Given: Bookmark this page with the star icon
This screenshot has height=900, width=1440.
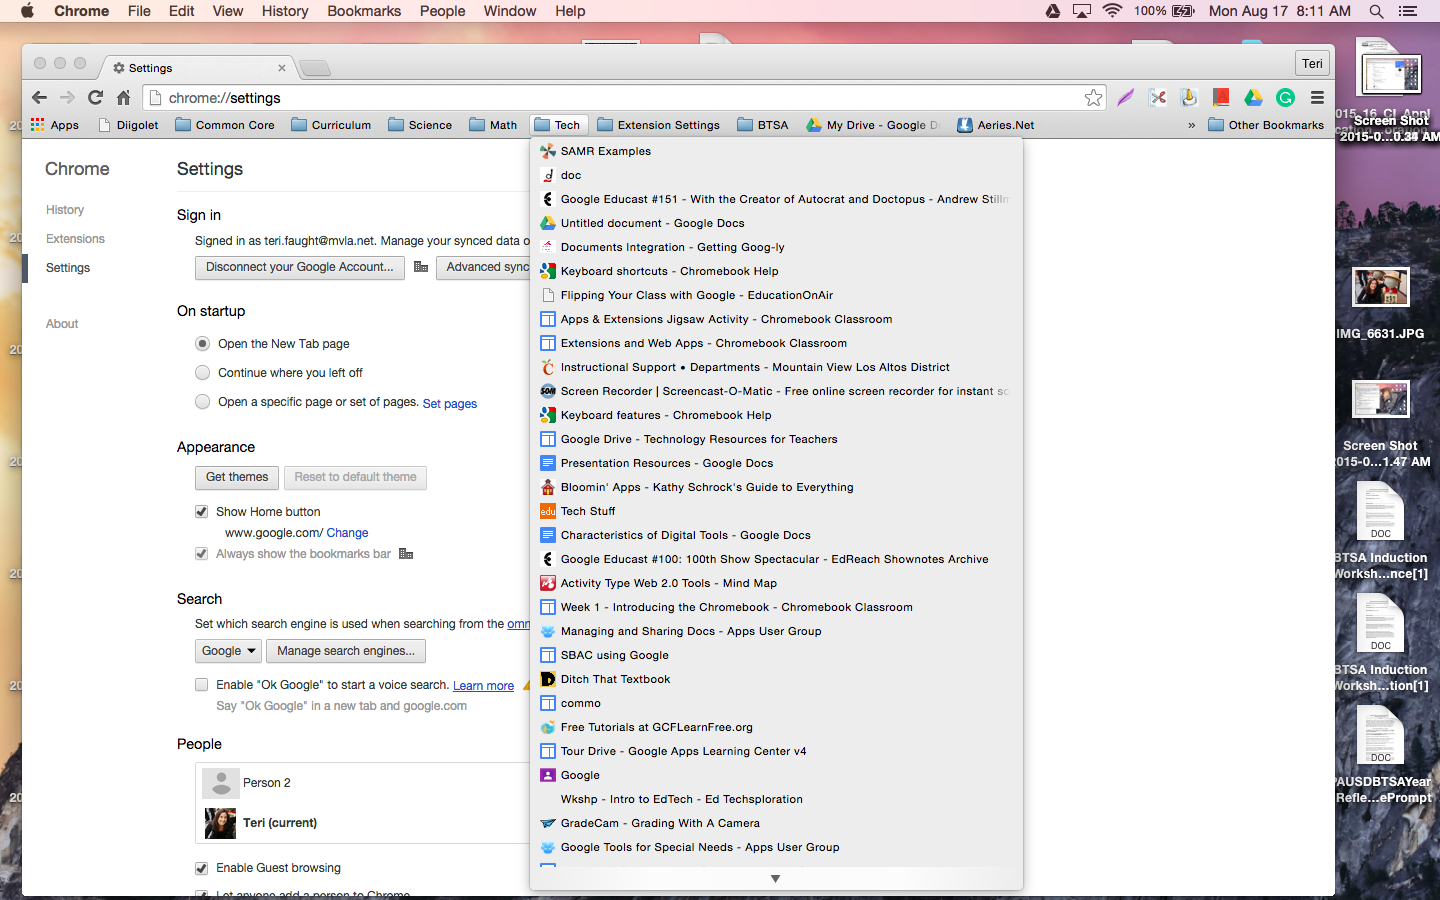Looking at the screenshot, I should (1093, 97).
